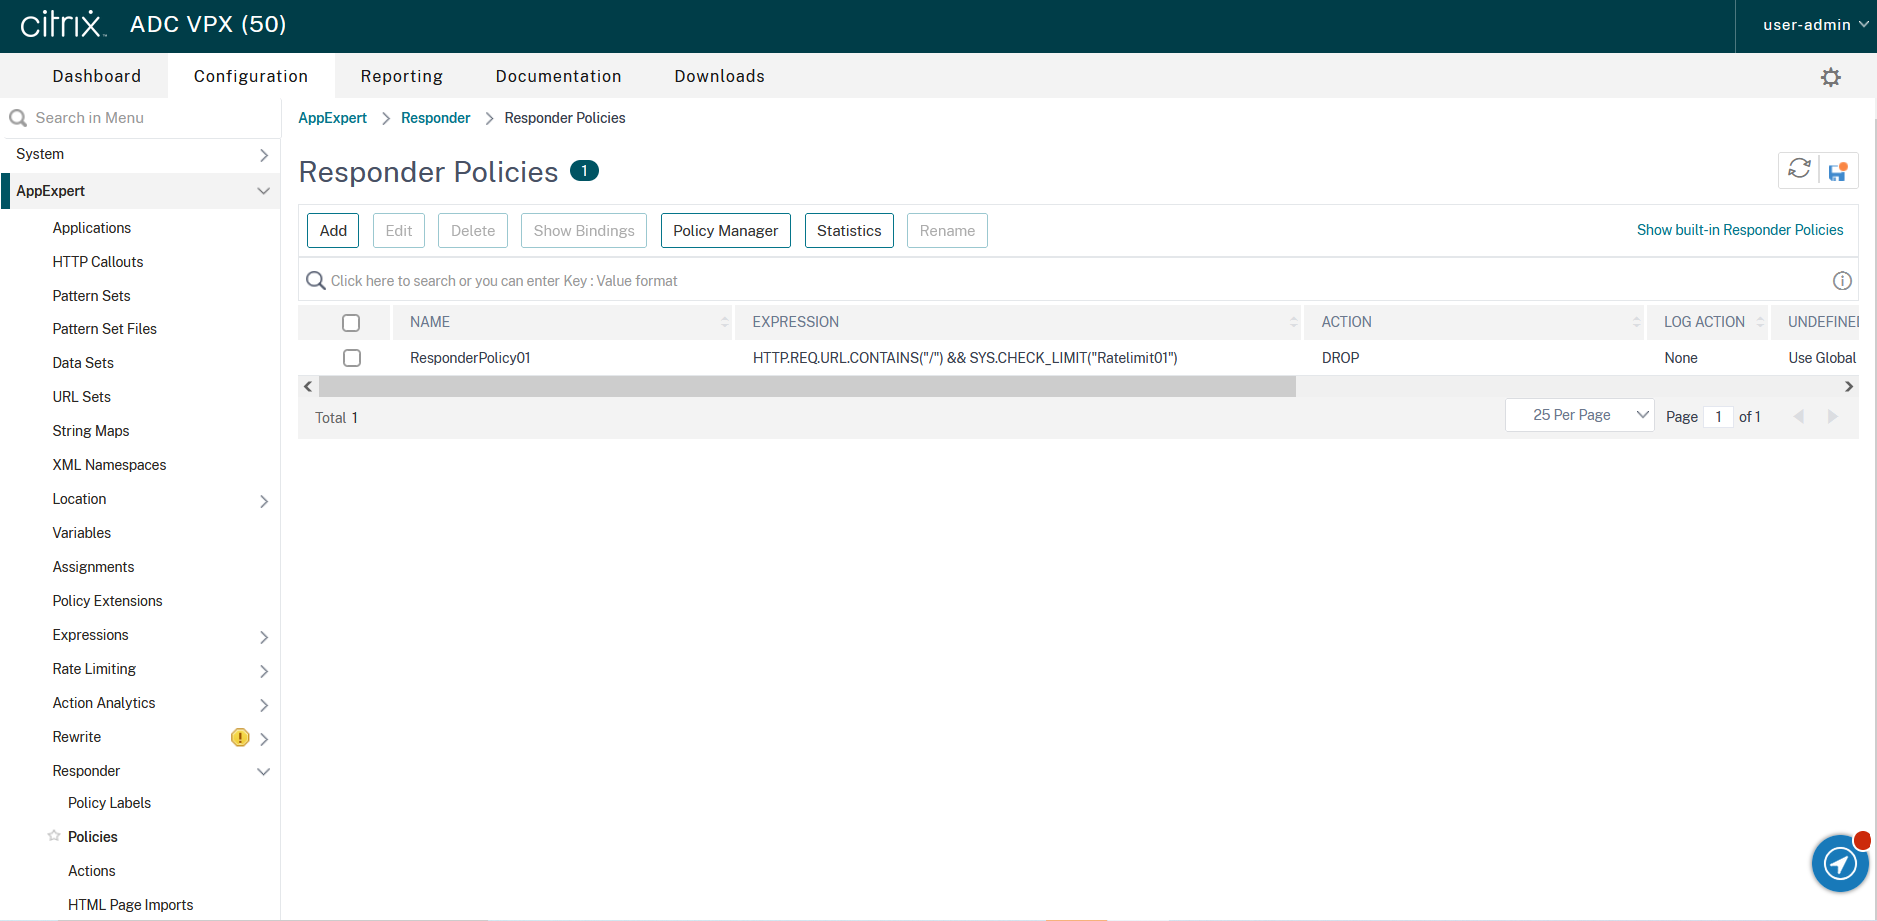
Task: Open the Downloads tab
Action: [720, 76]
